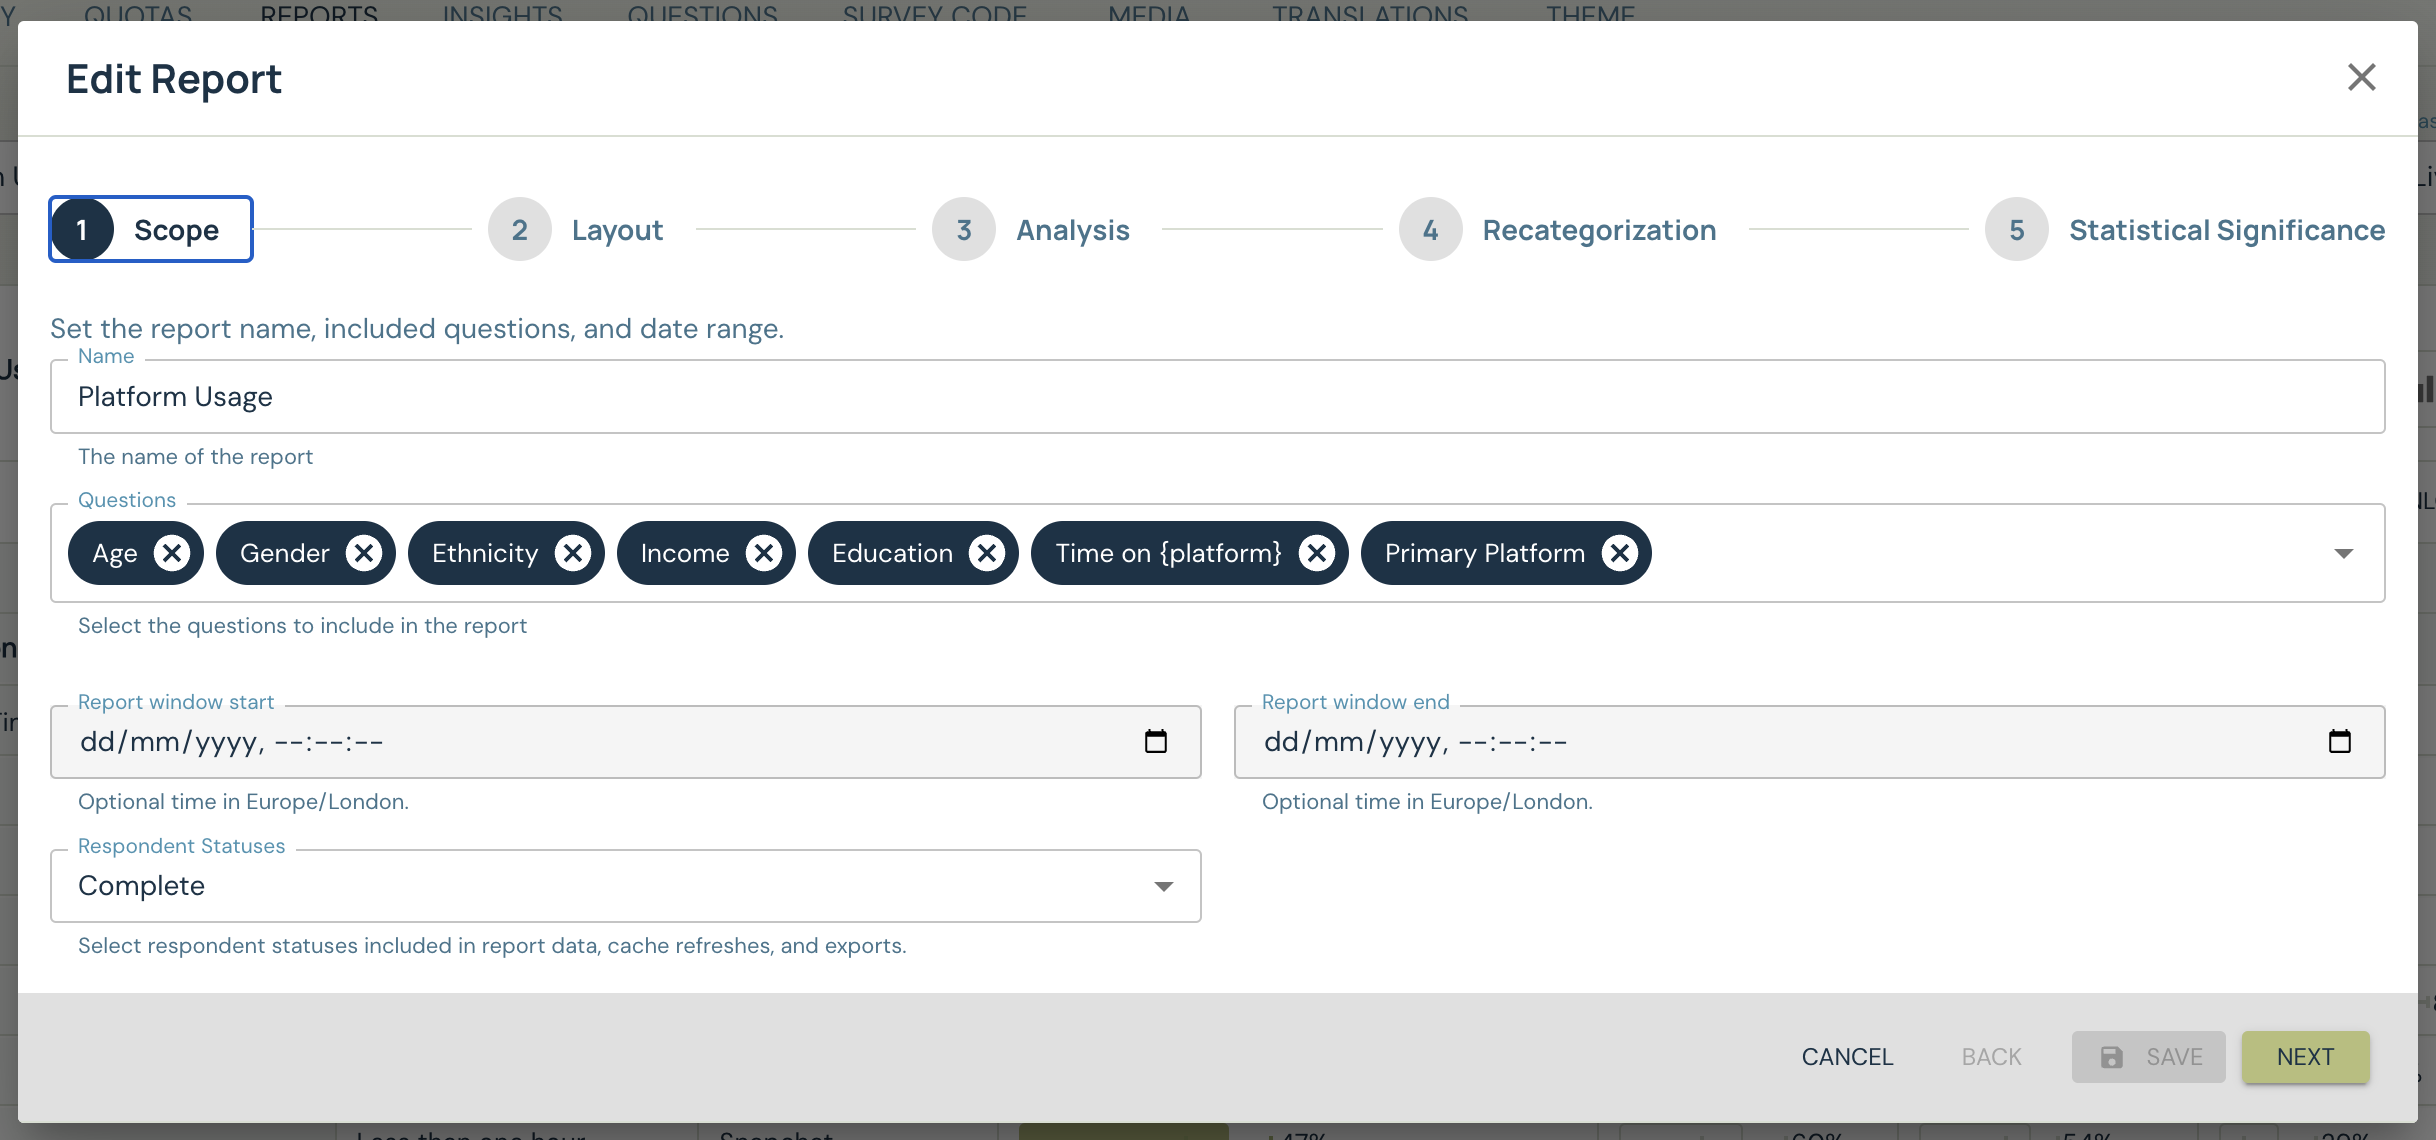Select the Ethnicity chip label
Viewport: 2436px width, 1140px height.
click(485, 553)
